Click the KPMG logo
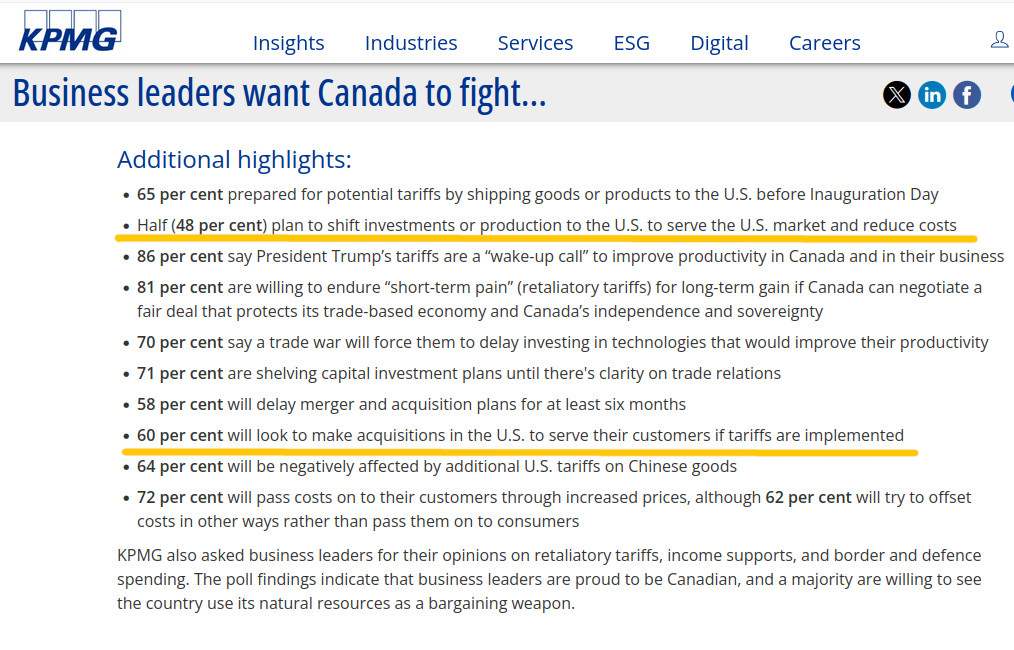 click(x=69, y=32)
